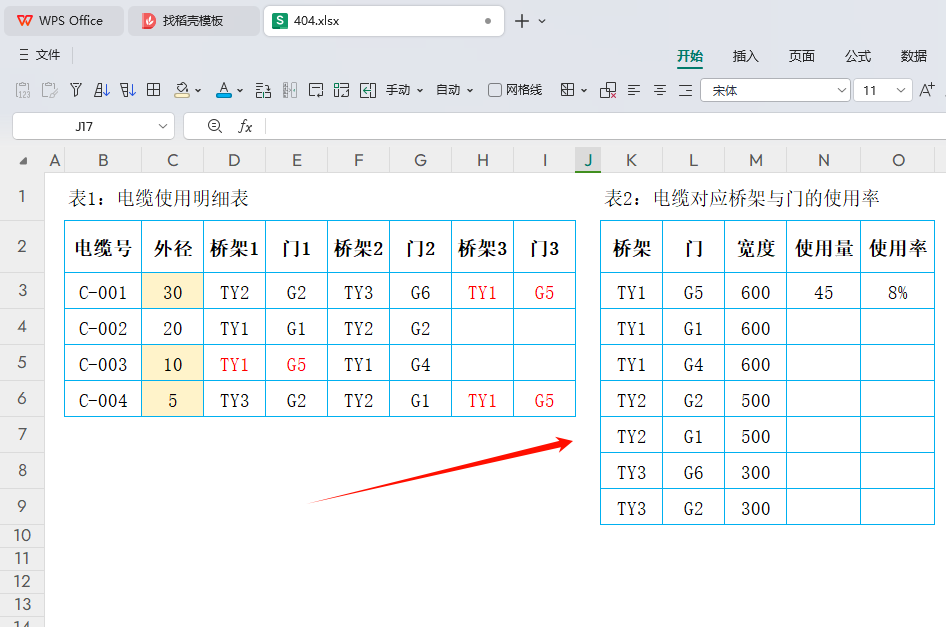Viewport: 946px width, 627px height.
Task: Apply fill color with the paint bucket icon
Action: 182,91
